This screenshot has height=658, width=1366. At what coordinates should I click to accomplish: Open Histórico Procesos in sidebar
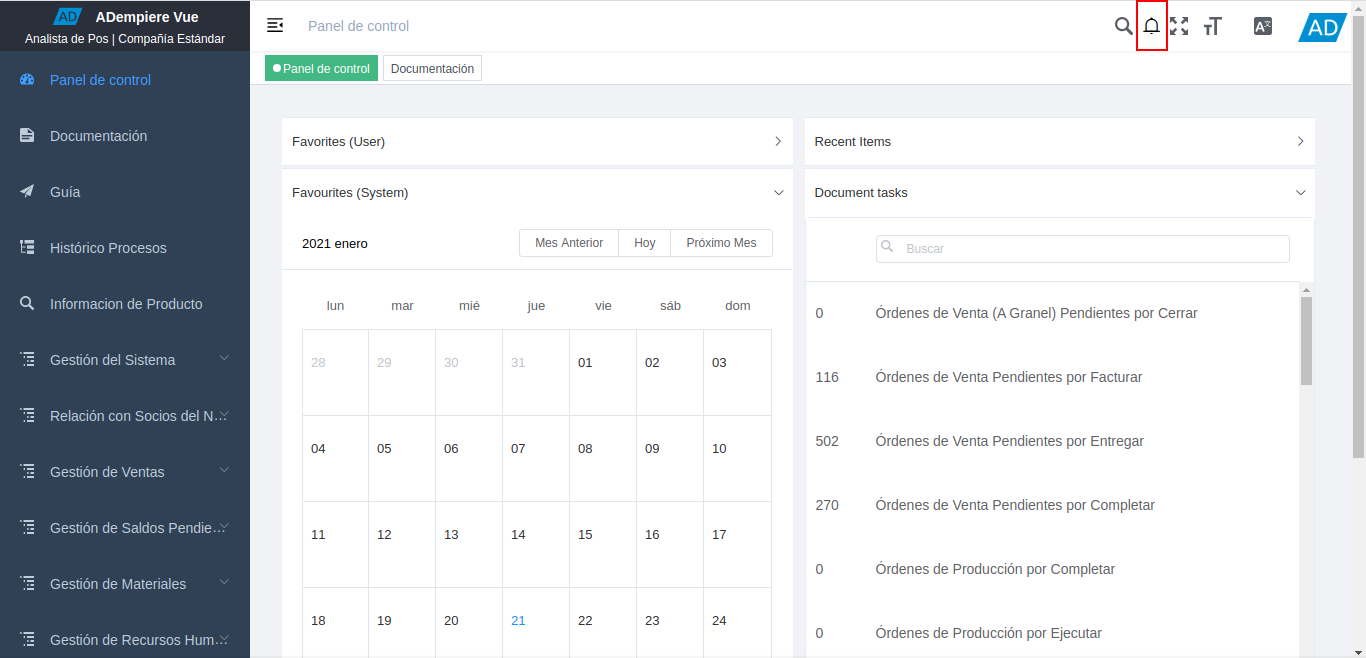108,248
